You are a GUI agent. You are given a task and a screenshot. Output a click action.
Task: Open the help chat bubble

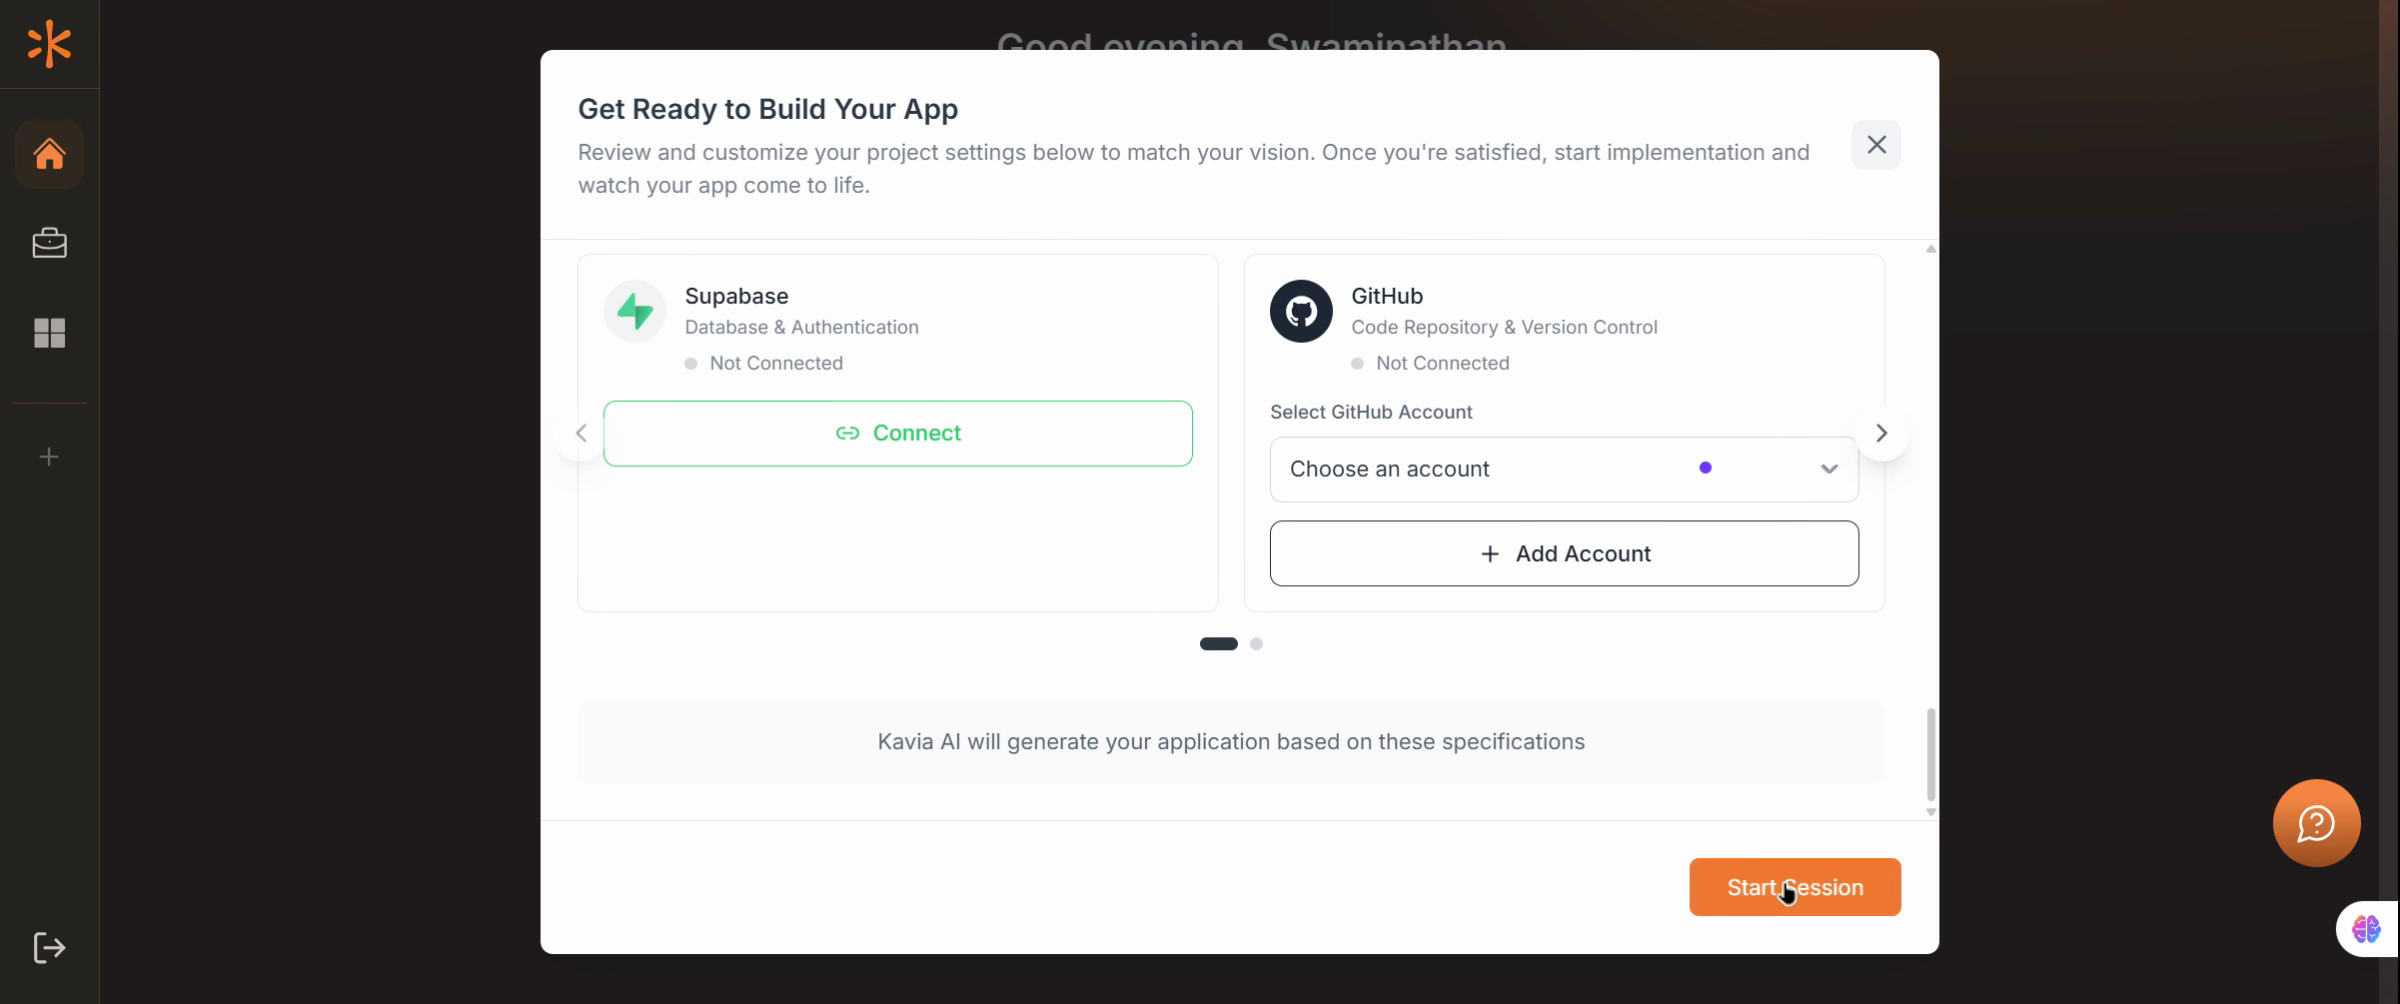pos(2316,823)
